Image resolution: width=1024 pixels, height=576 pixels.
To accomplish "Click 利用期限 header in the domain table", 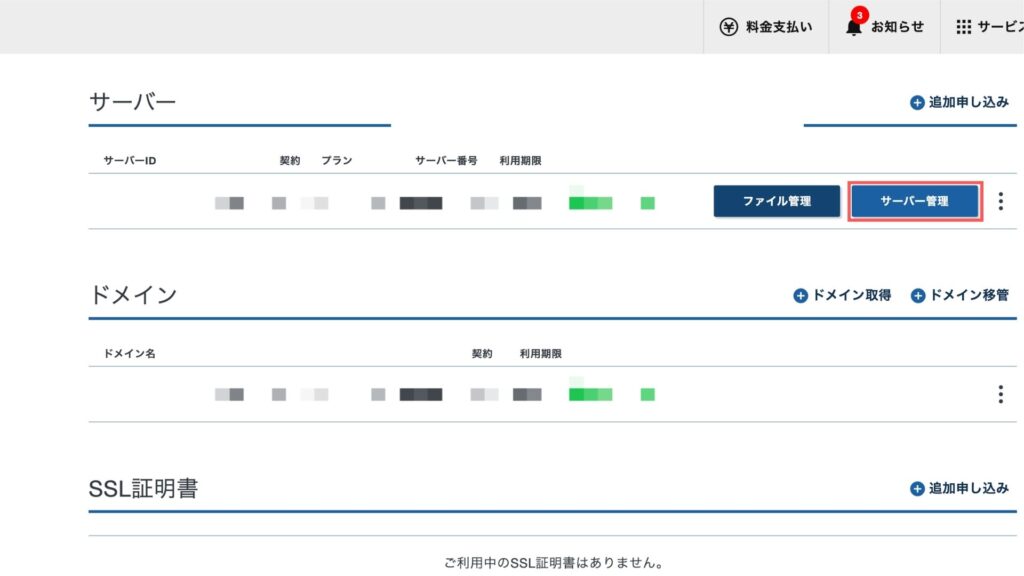I will point(541,353).
